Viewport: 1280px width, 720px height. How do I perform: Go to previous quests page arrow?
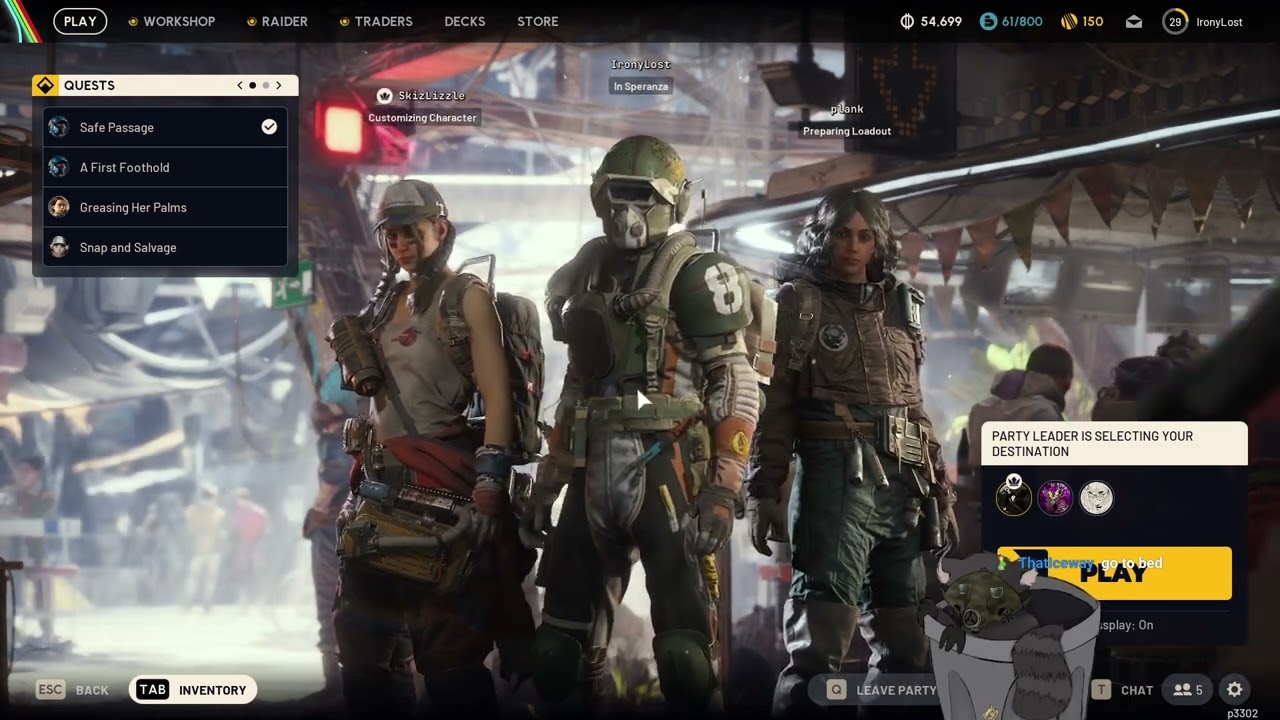(x=240, y=85)
